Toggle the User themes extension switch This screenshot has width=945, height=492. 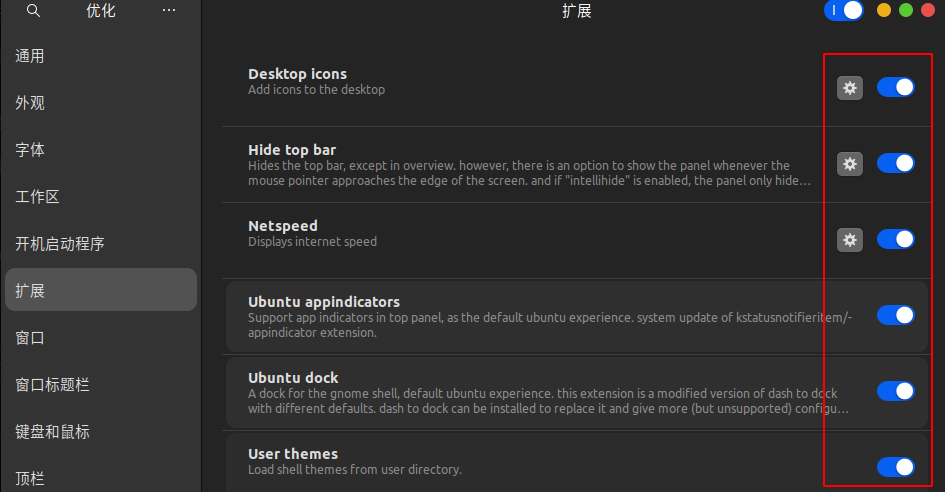[x=896, y=467]
